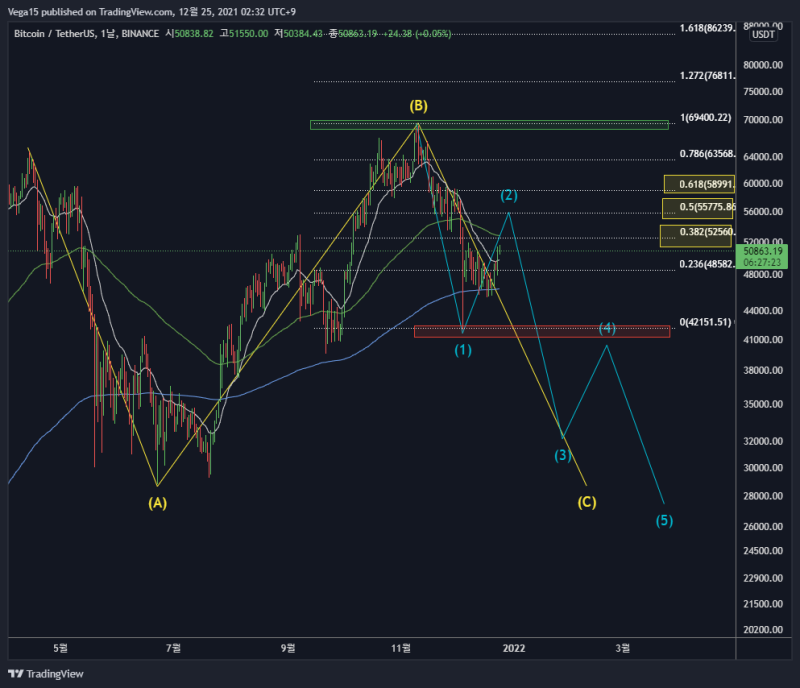Image resolution: width=800 pixels, height=688 pixels.
Task: Select the cyan (3) wave label
Action: [x=563, y=455]
